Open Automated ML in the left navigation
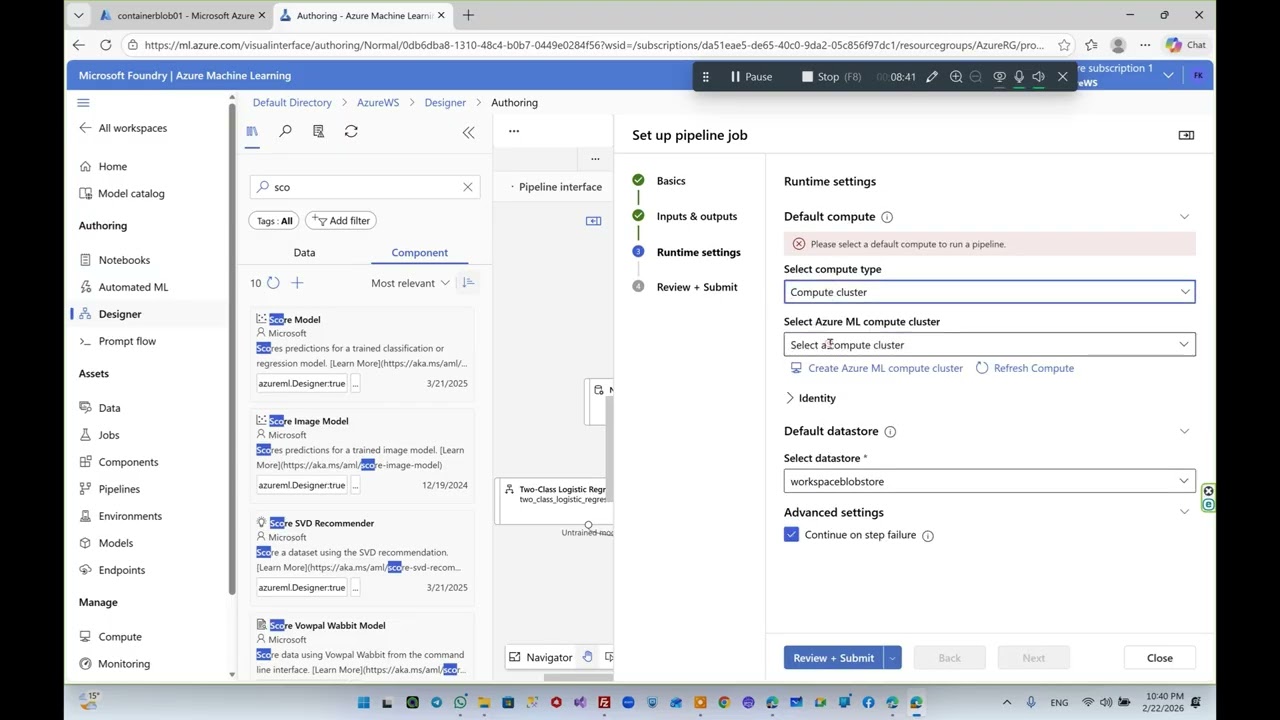Viewport: 1280px width, 720px height. click(x=133, y=287)
